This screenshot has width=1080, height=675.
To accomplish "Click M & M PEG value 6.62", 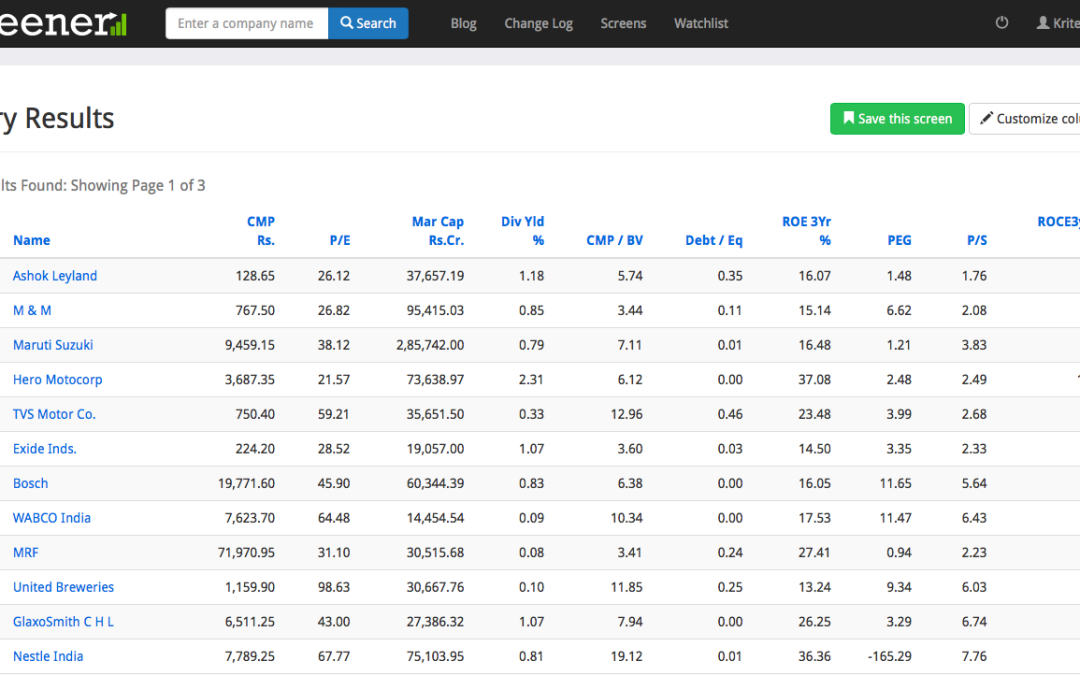I will point(899,311).
